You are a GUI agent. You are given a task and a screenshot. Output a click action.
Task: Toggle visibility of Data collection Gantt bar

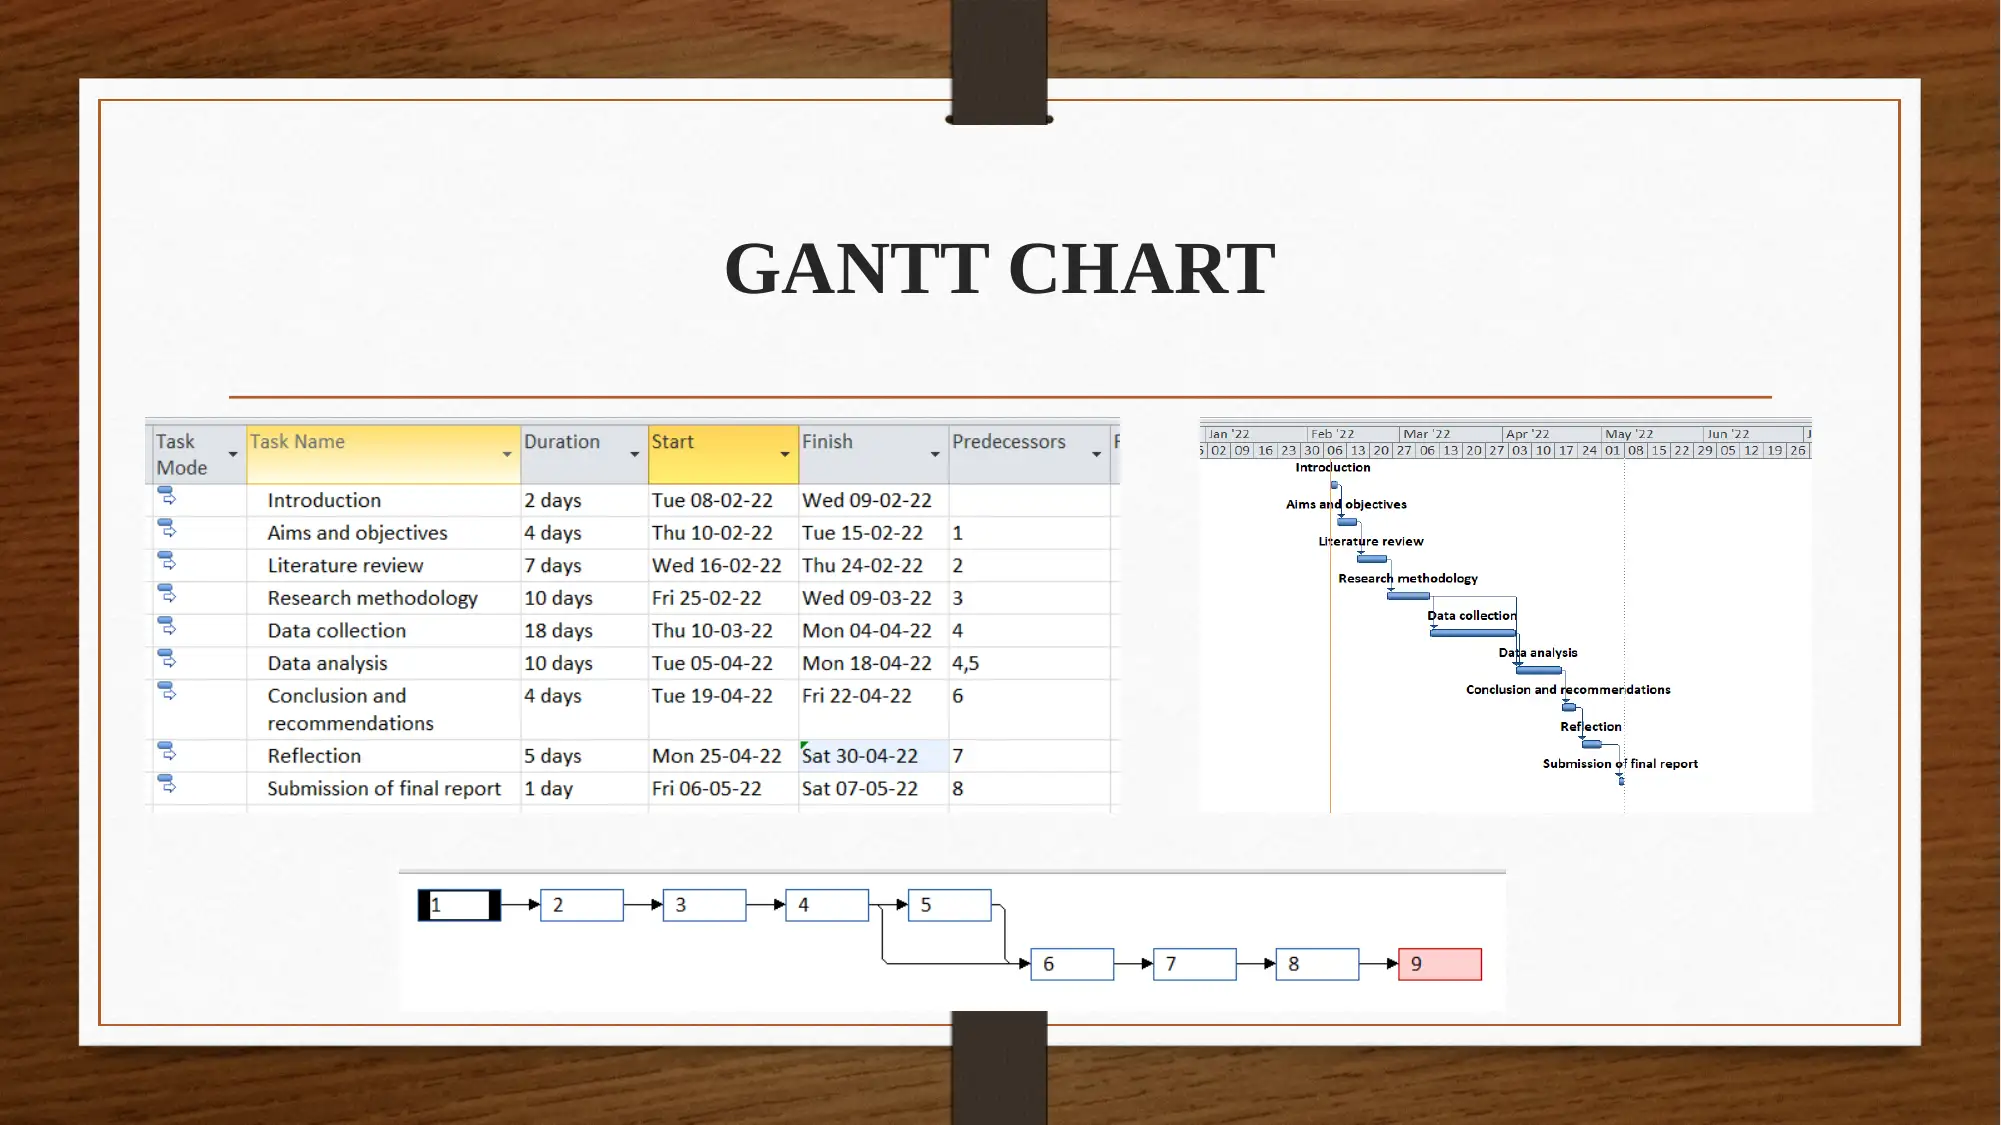[x=1473, y=630]
